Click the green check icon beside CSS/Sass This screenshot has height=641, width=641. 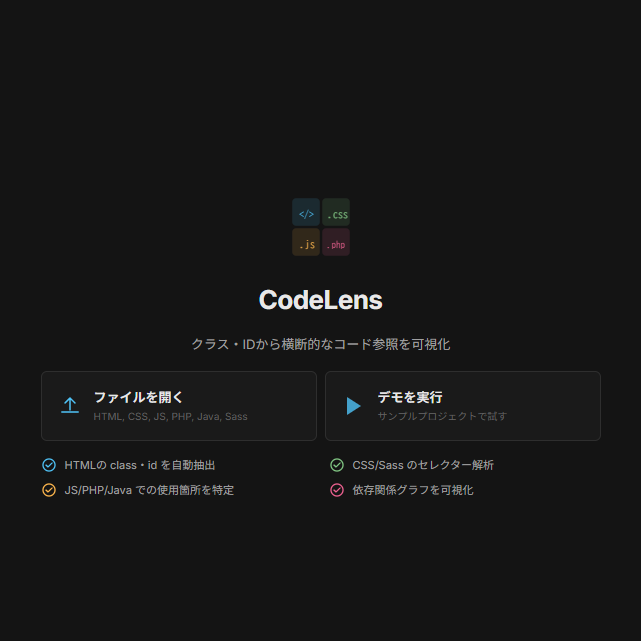(337, 465)
